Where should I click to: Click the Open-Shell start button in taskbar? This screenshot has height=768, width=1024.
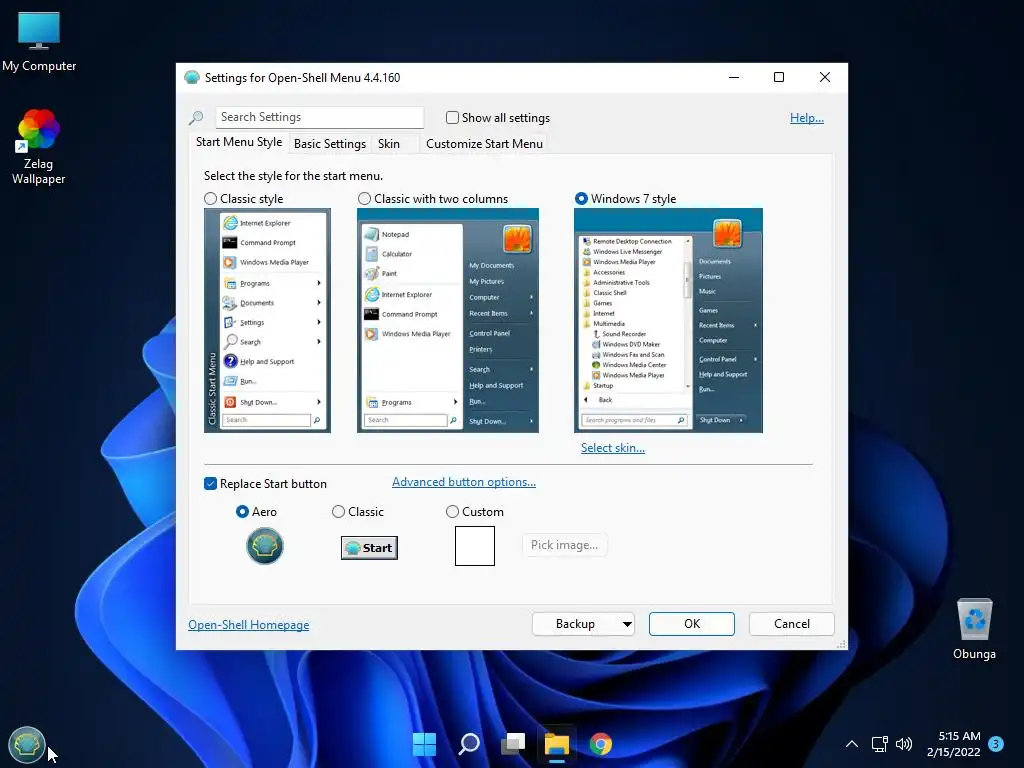27,744
